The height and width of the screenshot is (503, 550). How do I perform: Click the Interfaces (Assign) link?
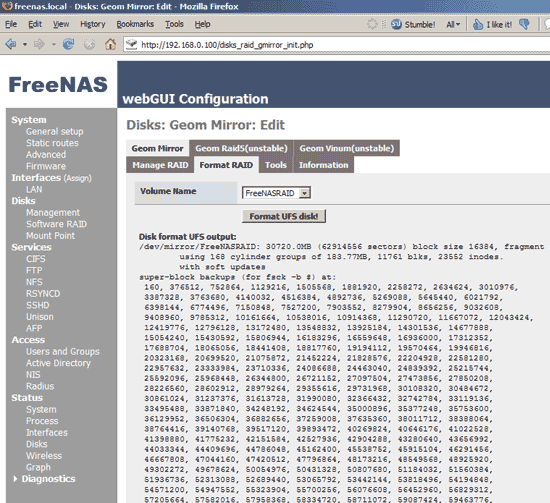click(51, 178)
